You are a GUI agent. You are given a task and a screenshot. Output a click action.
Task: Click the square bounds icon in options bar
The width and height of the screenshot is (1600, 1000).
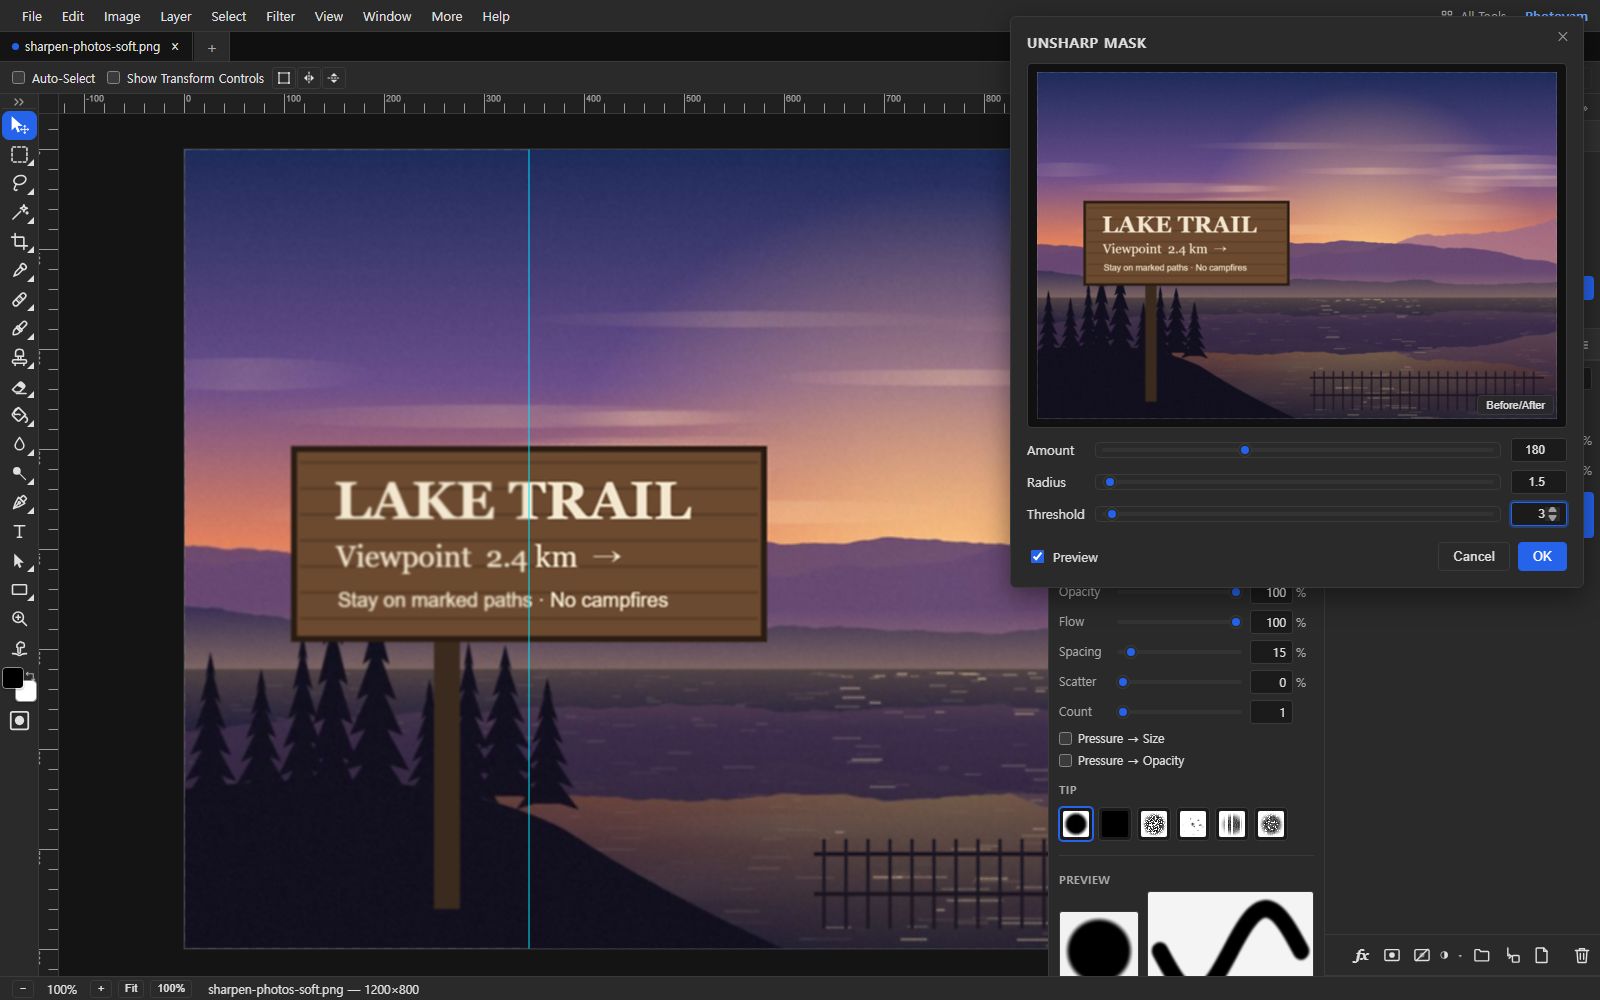284,78
